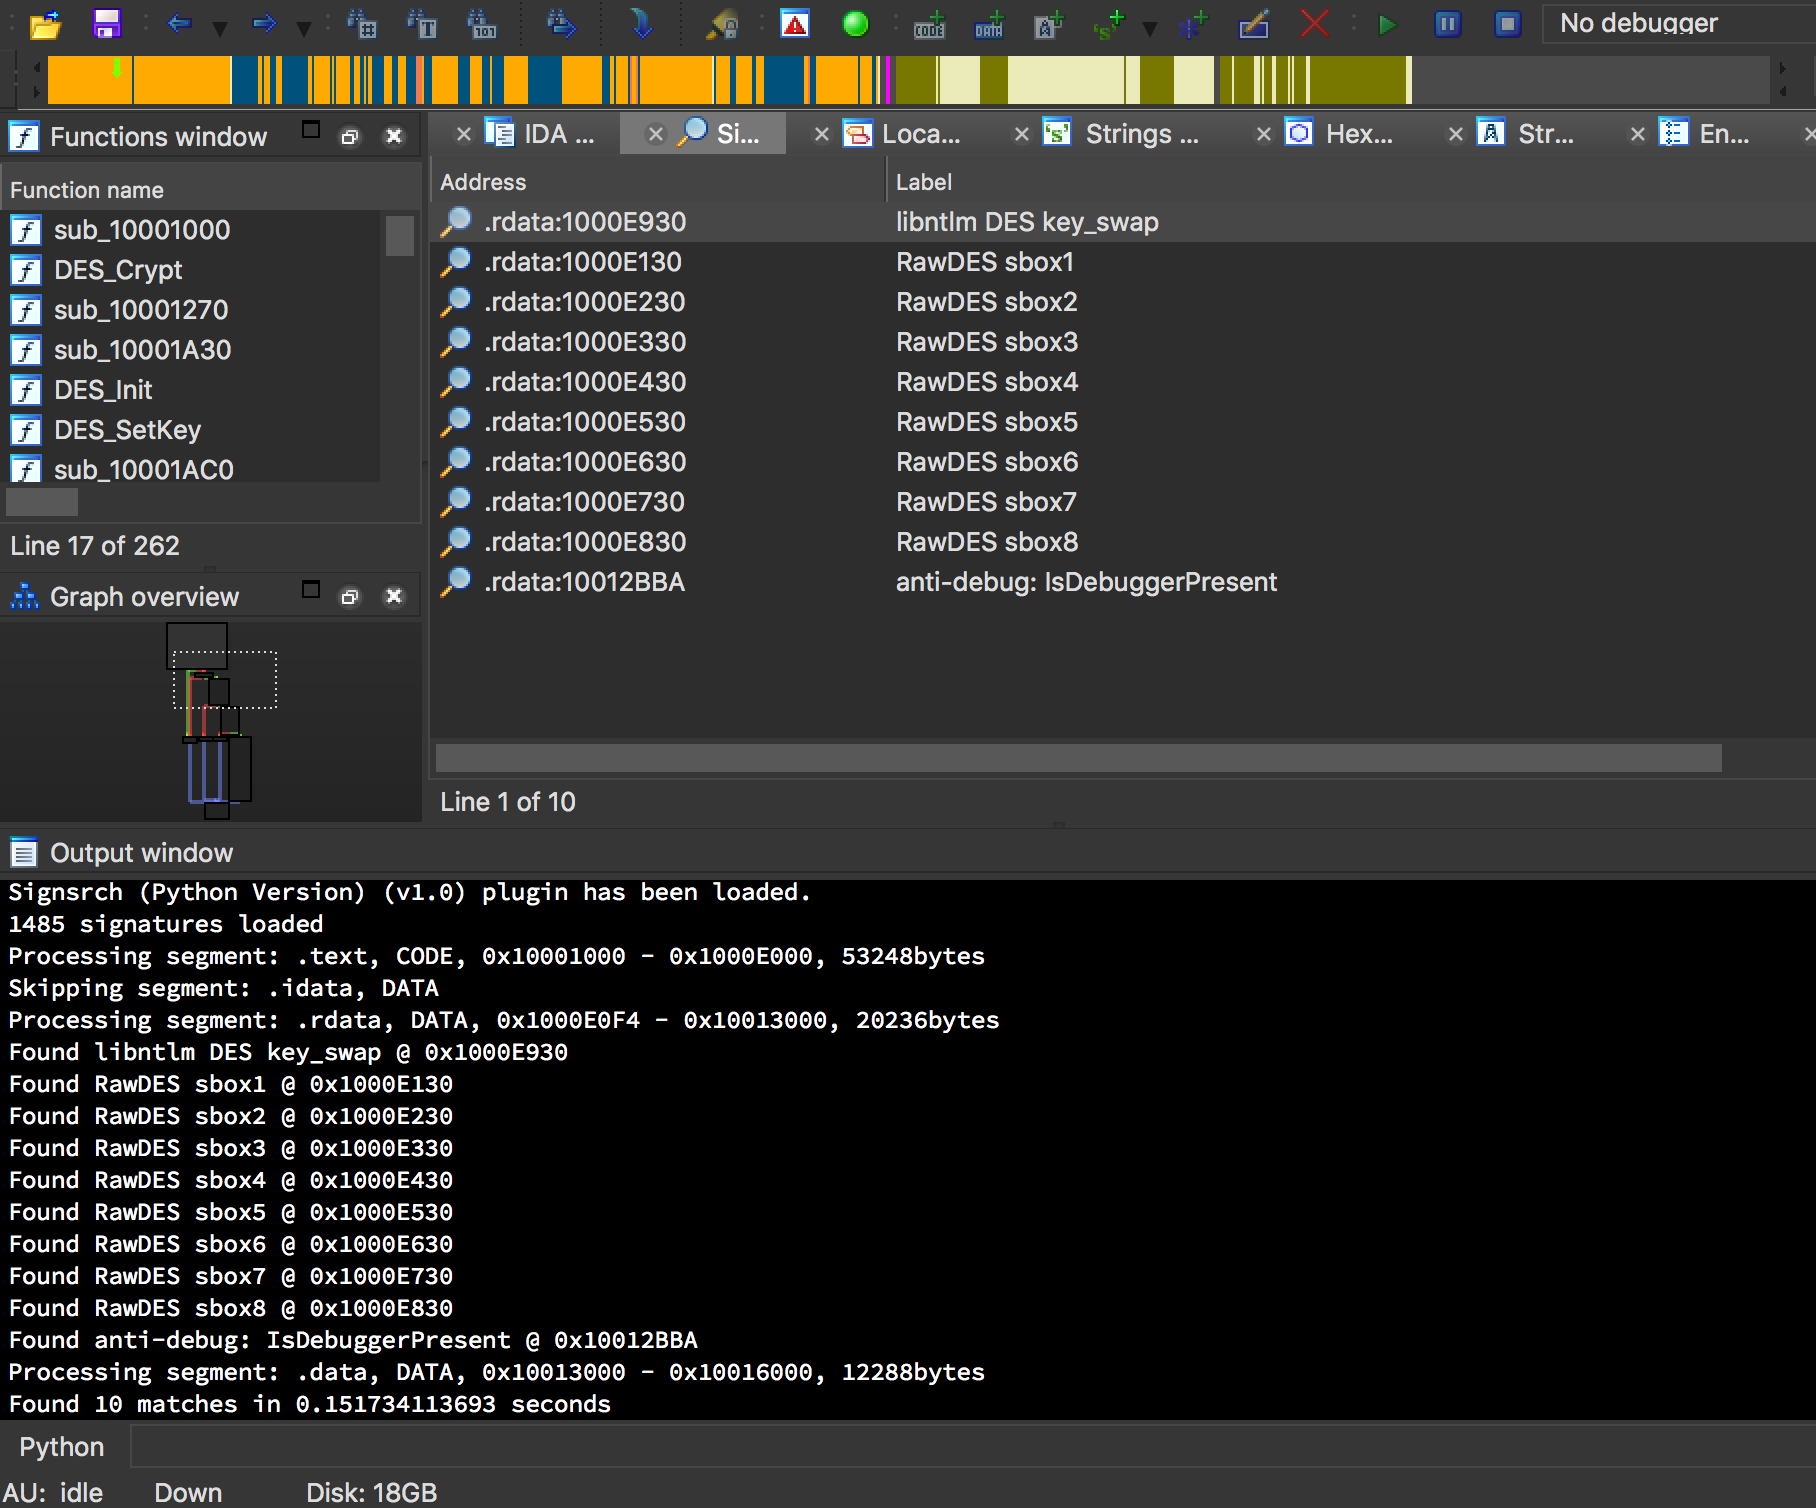Switch to the Local Types tab

pos(902,134)
